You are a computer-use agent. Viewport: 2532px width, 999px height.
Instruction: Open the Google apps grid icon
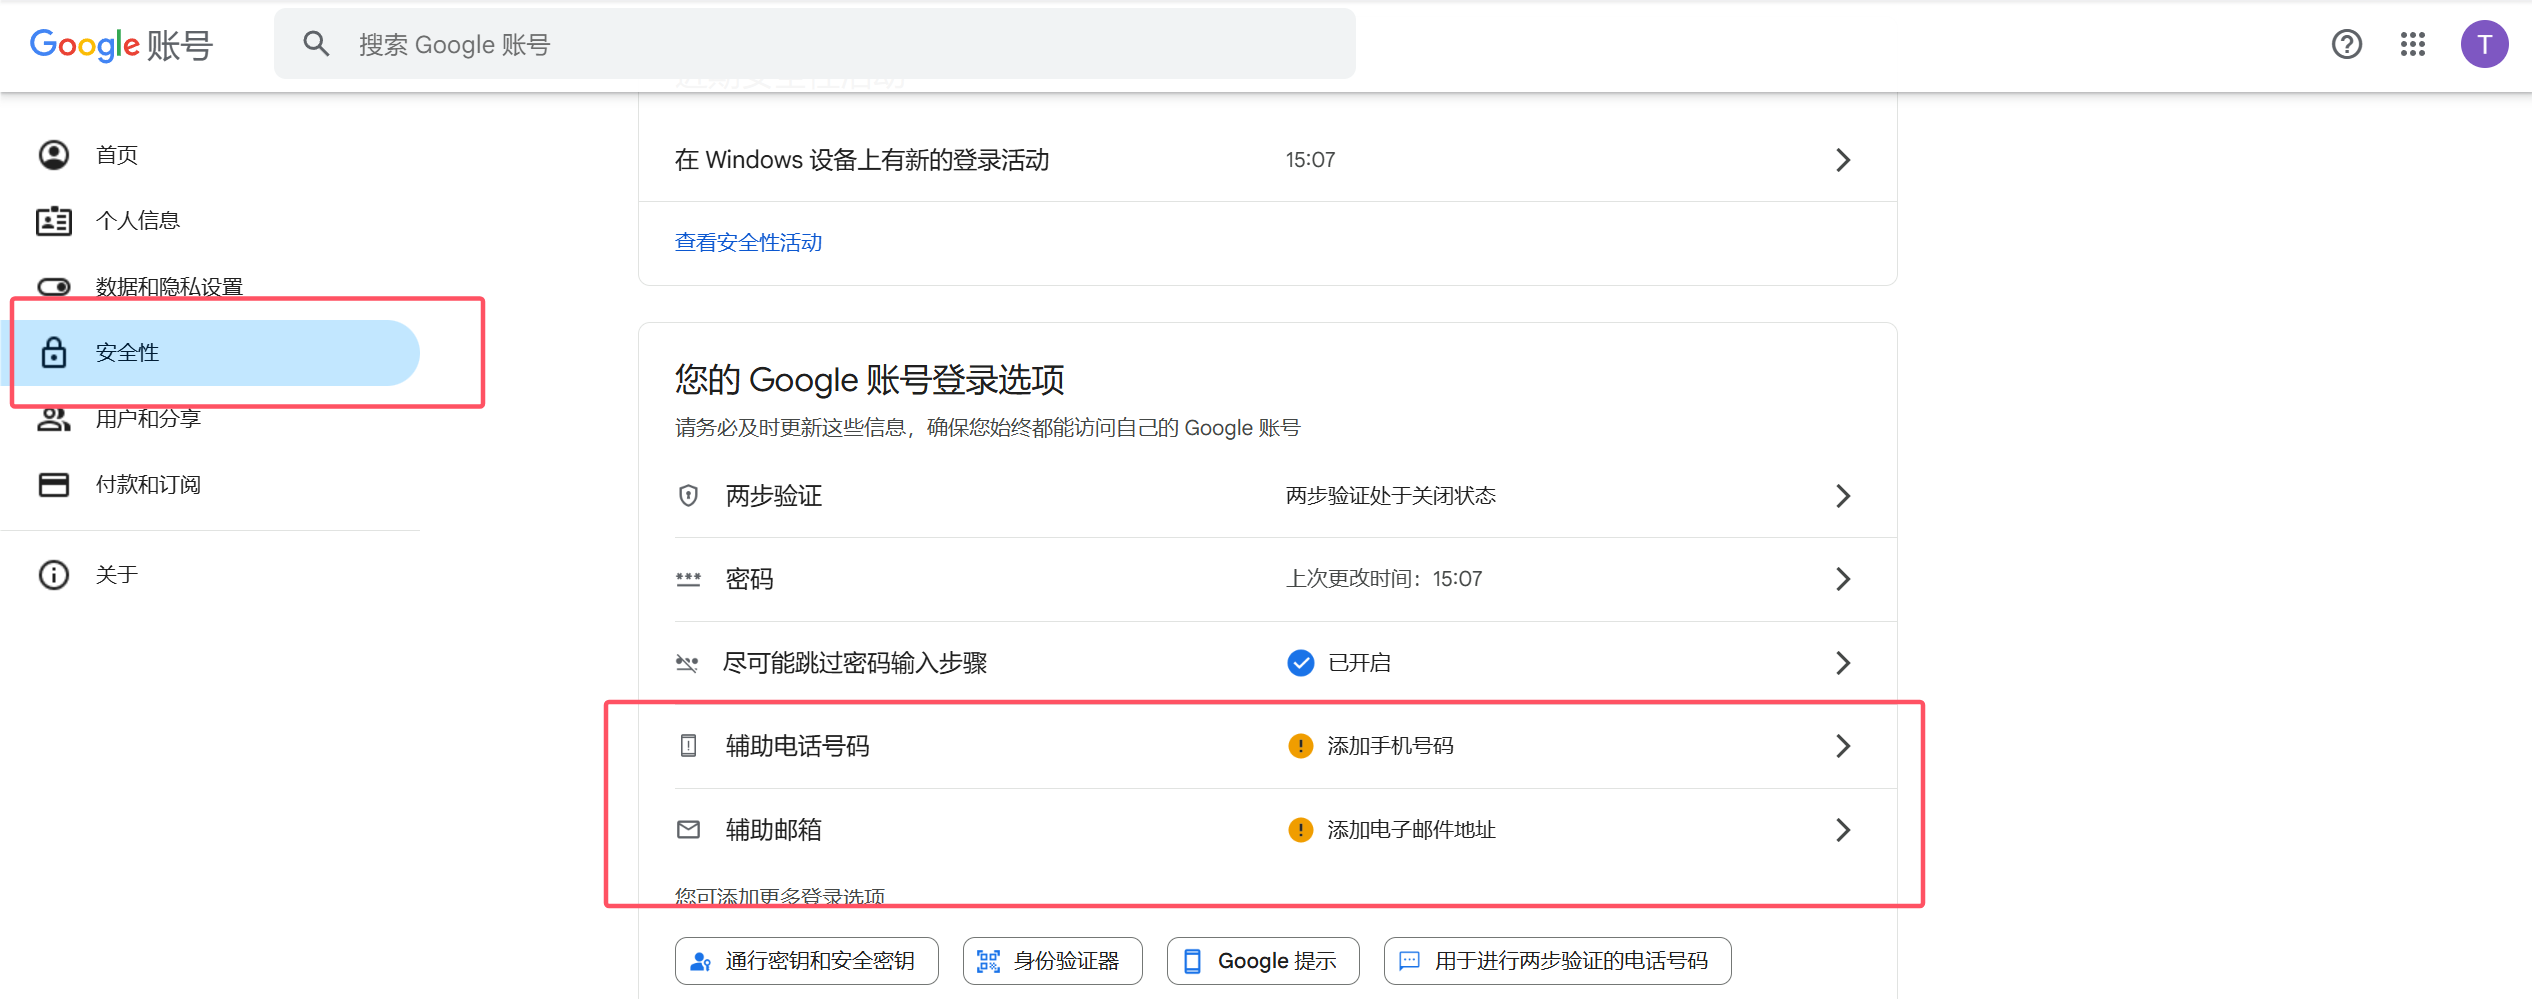pos(2413,44)
